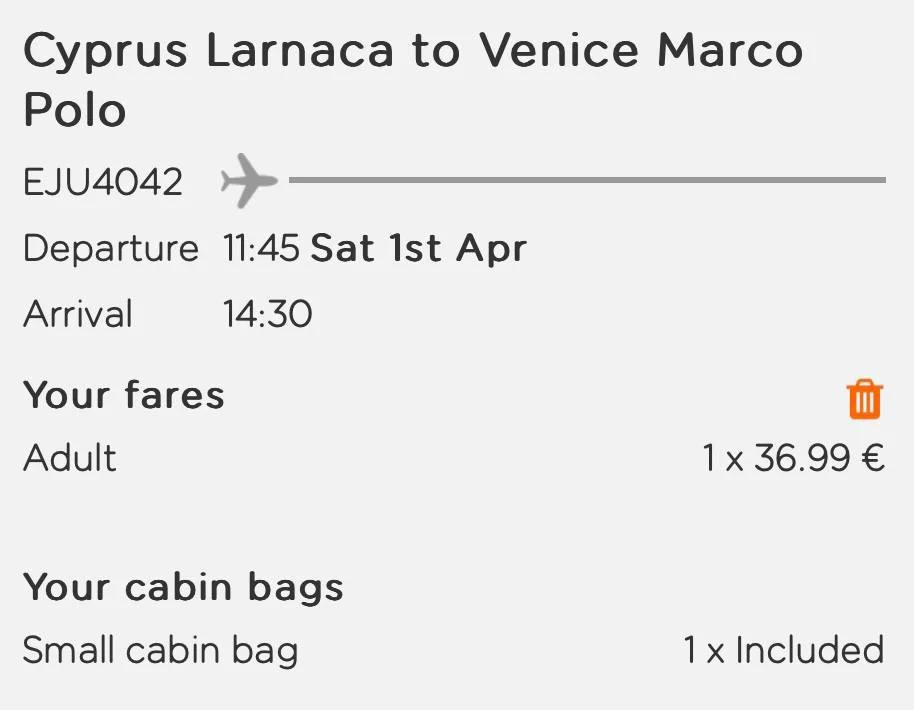Click the '1 x Included' bag status
The width and height of the screenshot is (914, 710).
pyautogui.click(x=784, y=651)
